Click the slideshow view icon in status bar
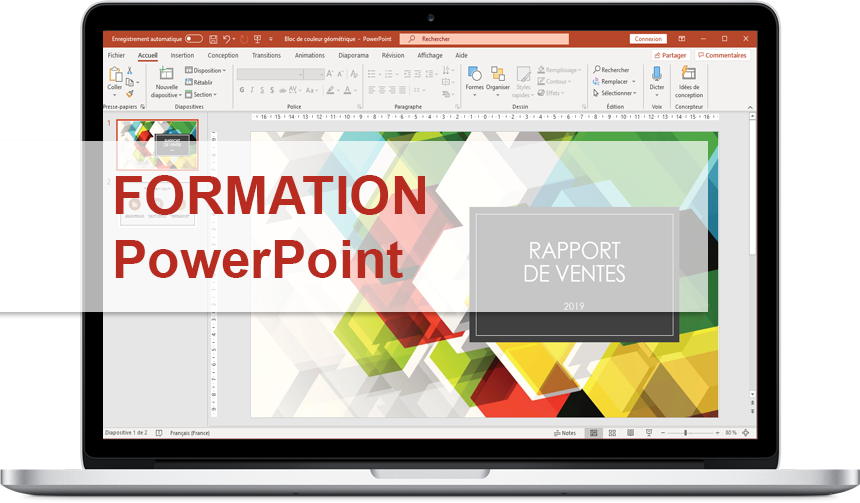860x503 pixels. 649,433
